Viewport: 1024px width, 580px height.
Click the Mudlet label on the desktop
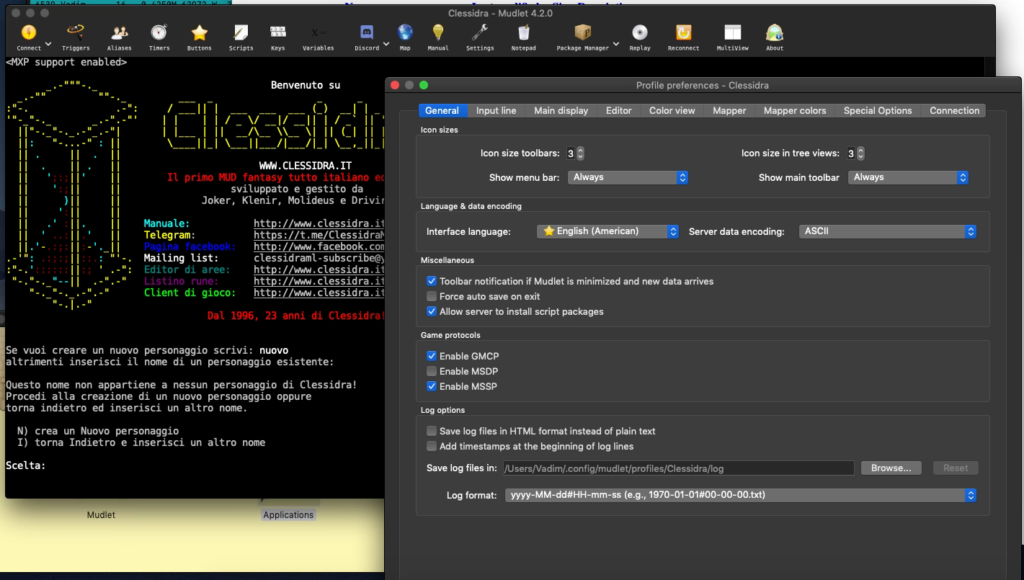101,515
